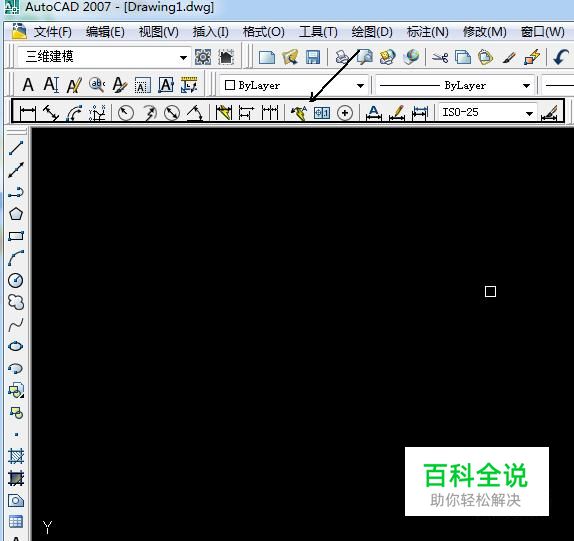Click the Open file icon
The width and height of the screenshot is (574, 541).
(x=290, y=57)
